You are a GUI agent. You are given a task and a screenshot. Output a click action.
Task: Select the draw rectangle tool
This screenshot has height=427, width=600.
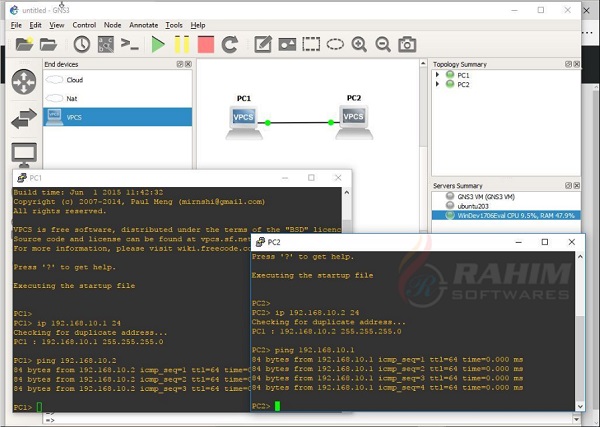click(311, 44)
